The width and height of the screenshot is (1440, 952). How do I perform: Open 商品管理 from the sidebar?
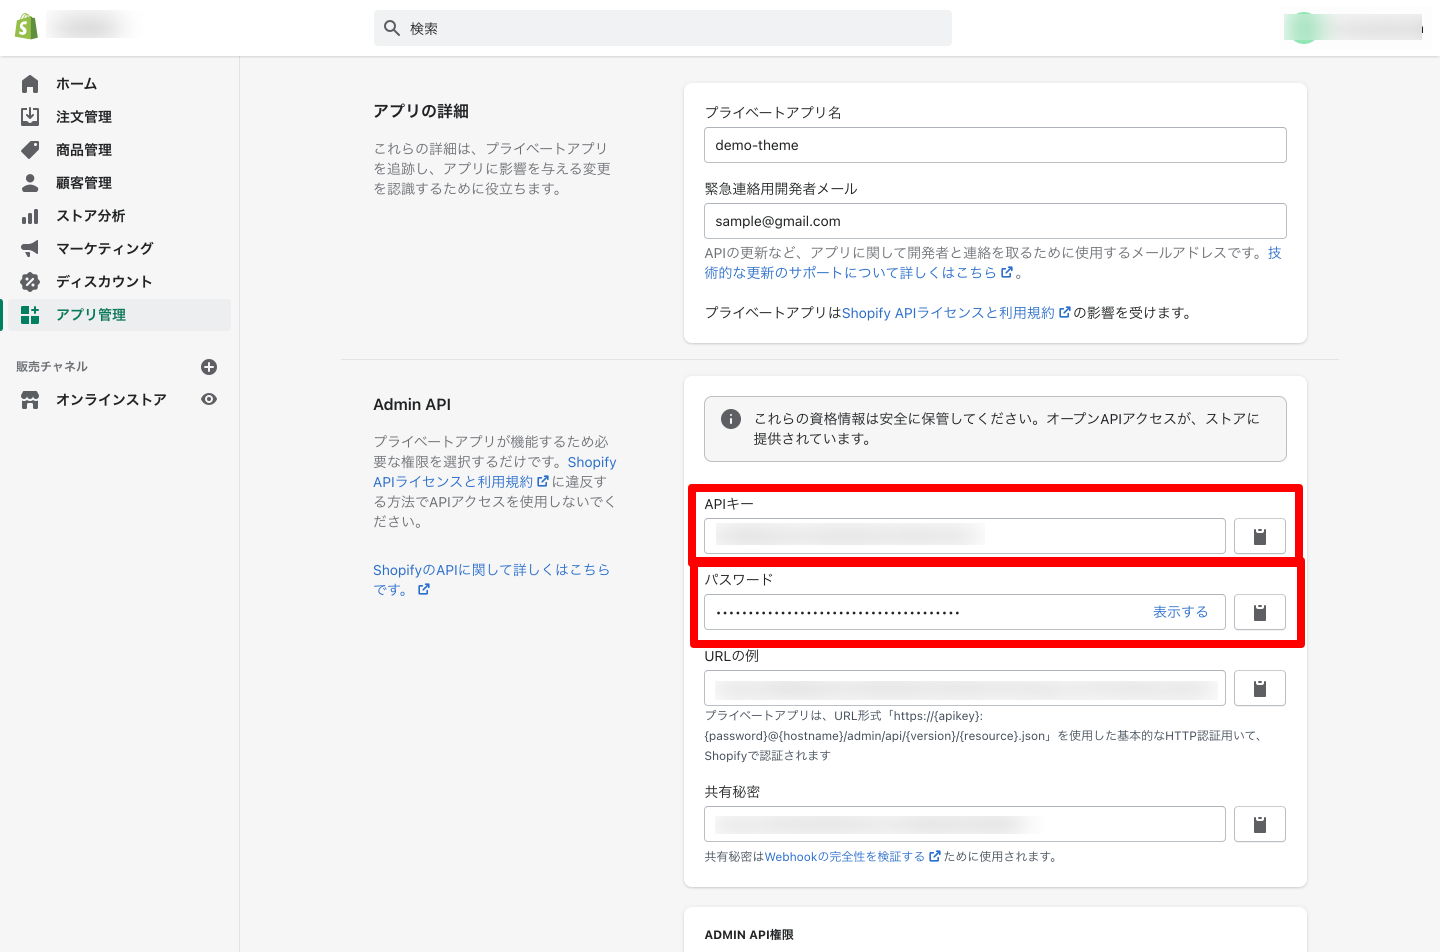pyautogui.click(x=83, y=150)
